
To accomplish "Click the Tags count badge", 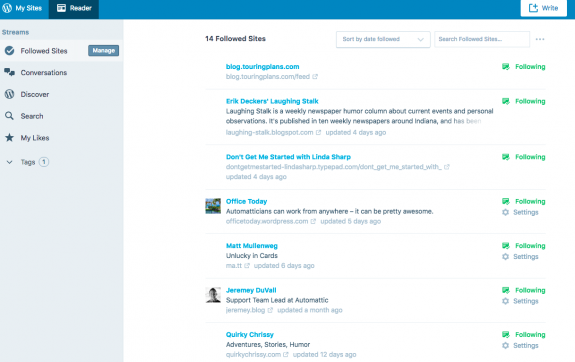I will pyautogui.click(x=44, y=162).
